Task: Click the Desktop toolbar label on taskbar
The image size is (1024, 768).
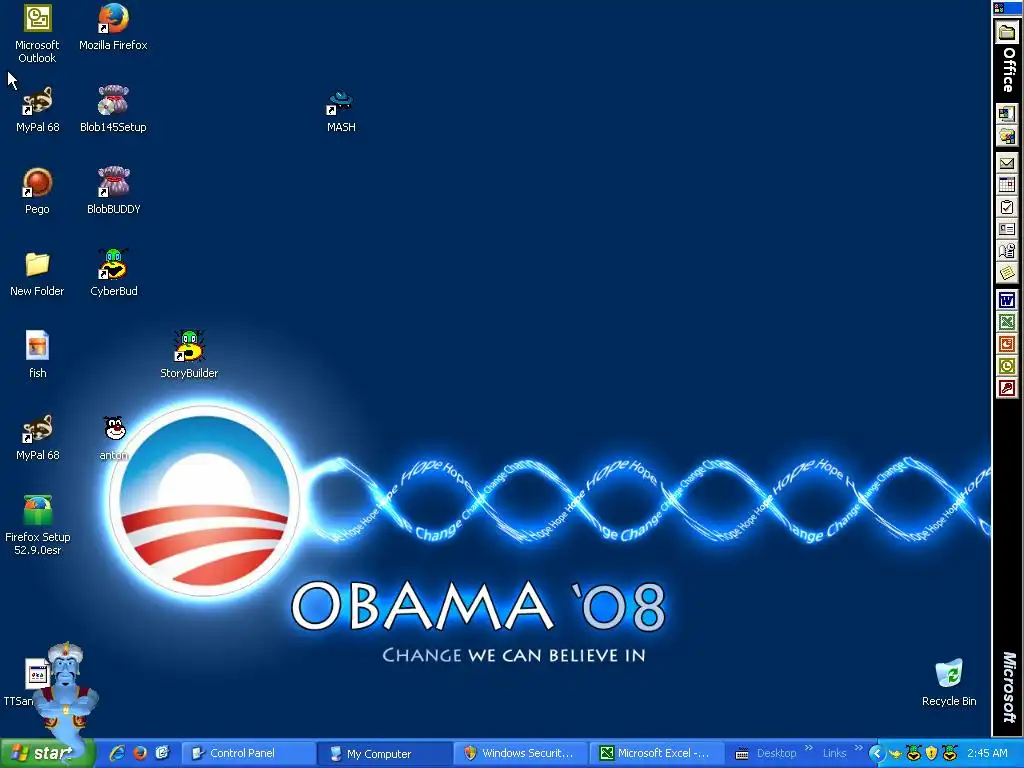Action: (776, 753)
